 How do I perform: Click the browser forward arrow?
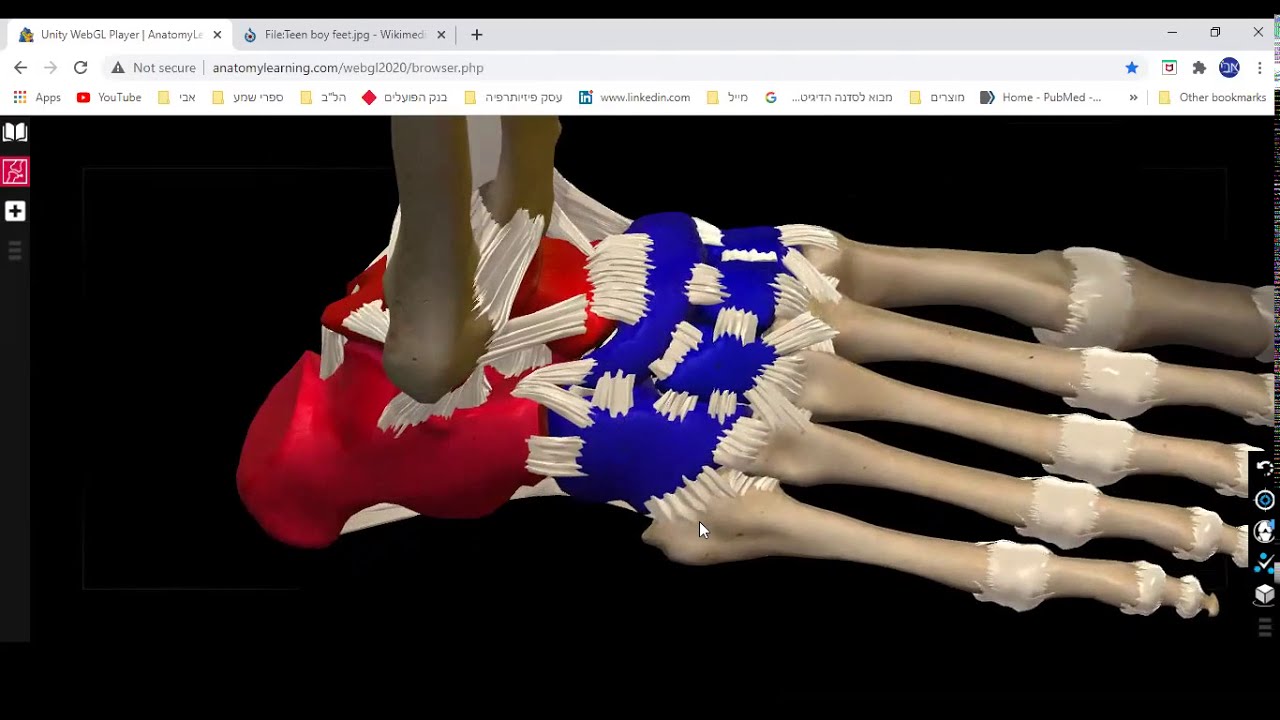click(x=51, y=68)
